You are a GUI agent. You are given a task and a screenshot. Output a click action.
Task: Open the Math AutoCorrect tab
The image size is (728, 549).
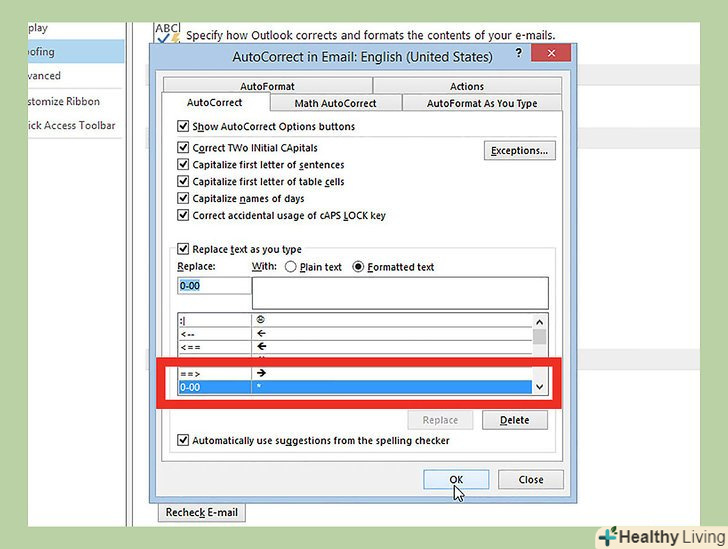[x=336, y=103]
